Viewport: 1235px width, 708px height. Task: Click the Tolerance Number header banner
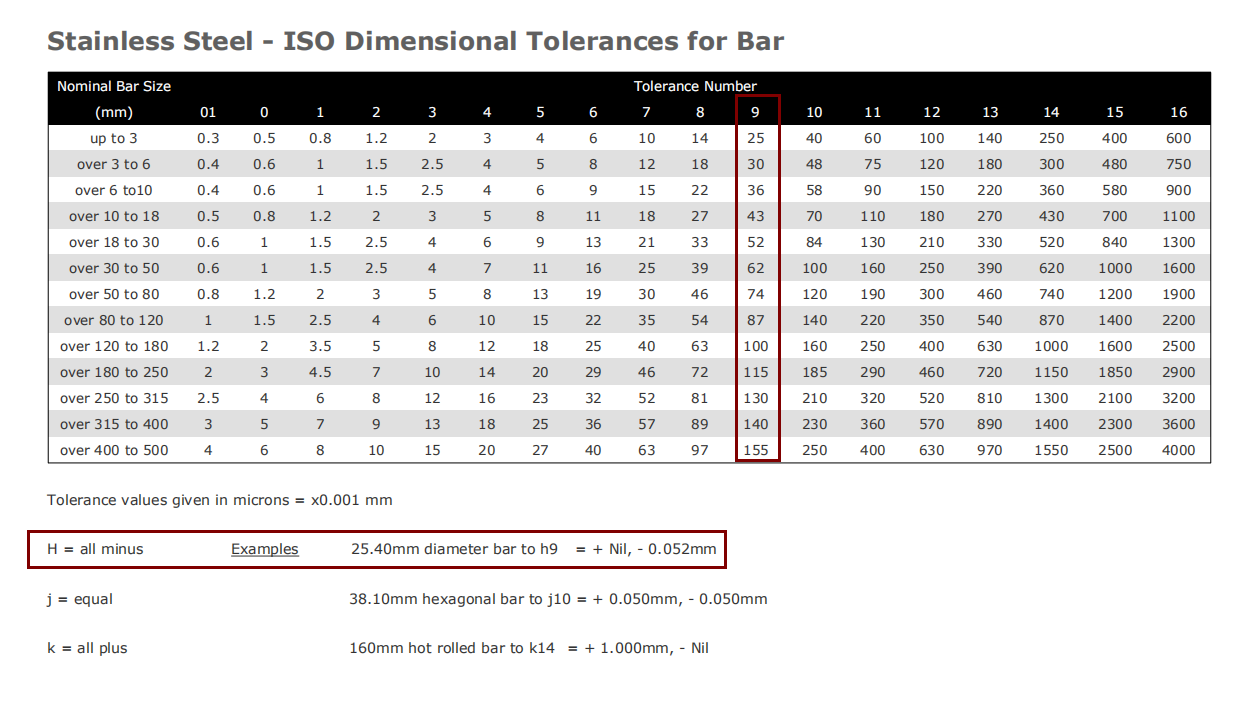(694, 86)
